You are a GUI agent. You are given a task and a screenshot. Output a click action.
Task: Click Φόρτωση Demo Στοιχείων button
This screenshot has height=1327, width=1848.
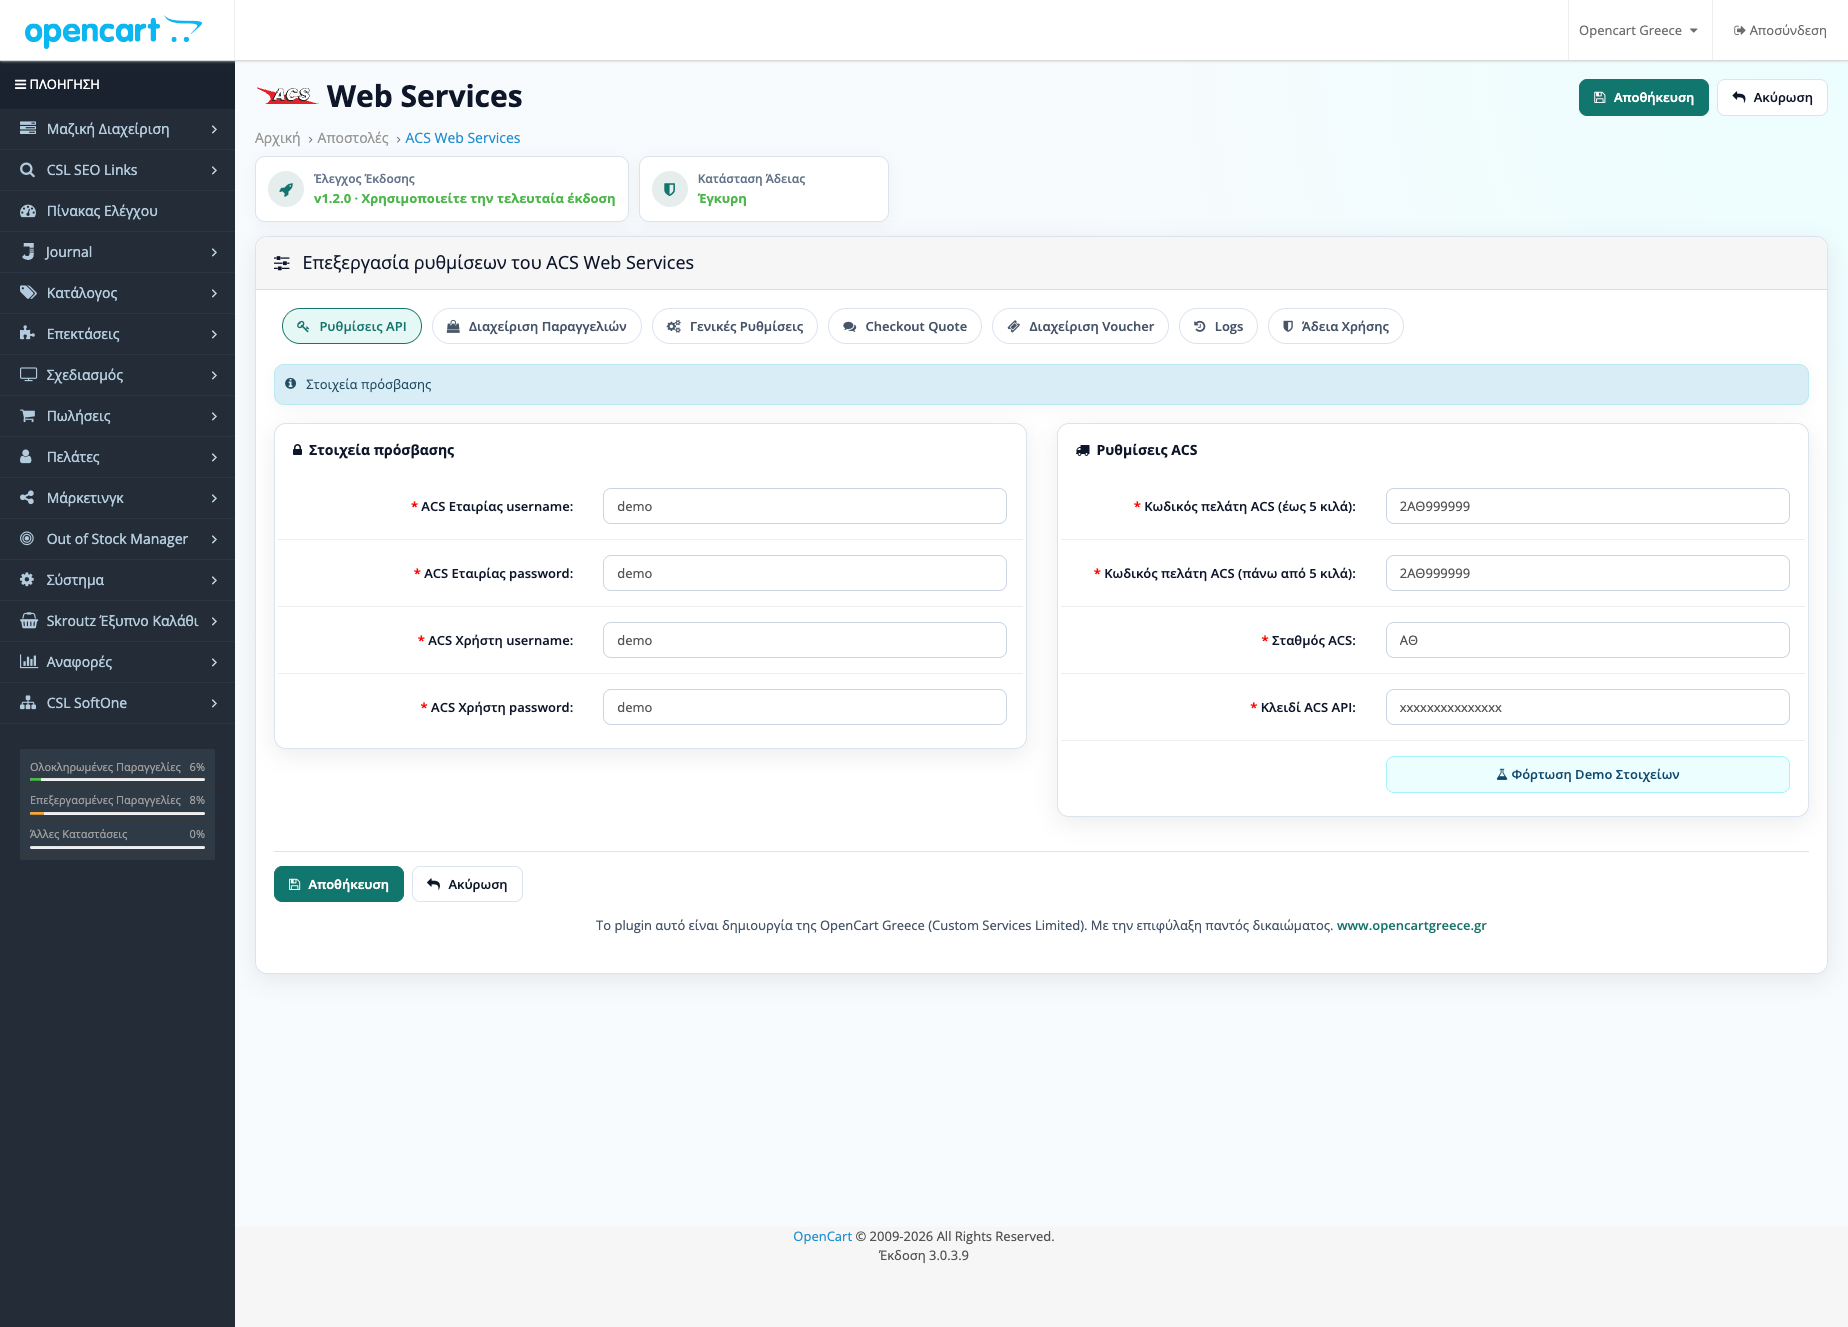(1588, 774)
